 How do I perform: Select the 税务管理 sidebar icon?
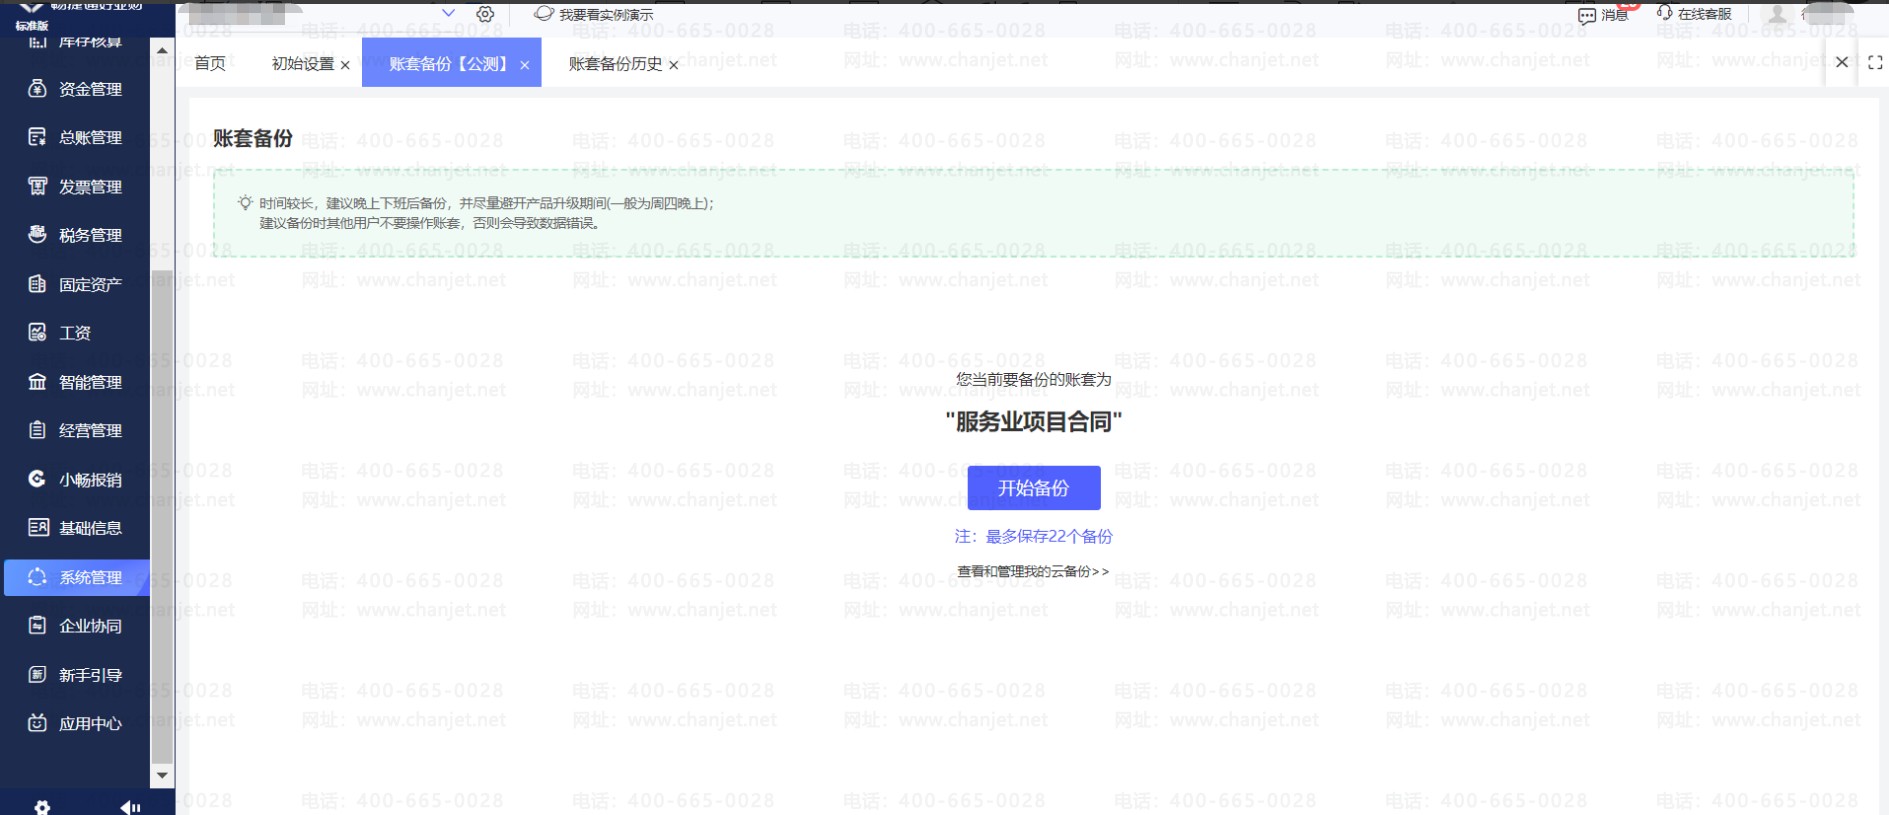(x=37, y=234)
